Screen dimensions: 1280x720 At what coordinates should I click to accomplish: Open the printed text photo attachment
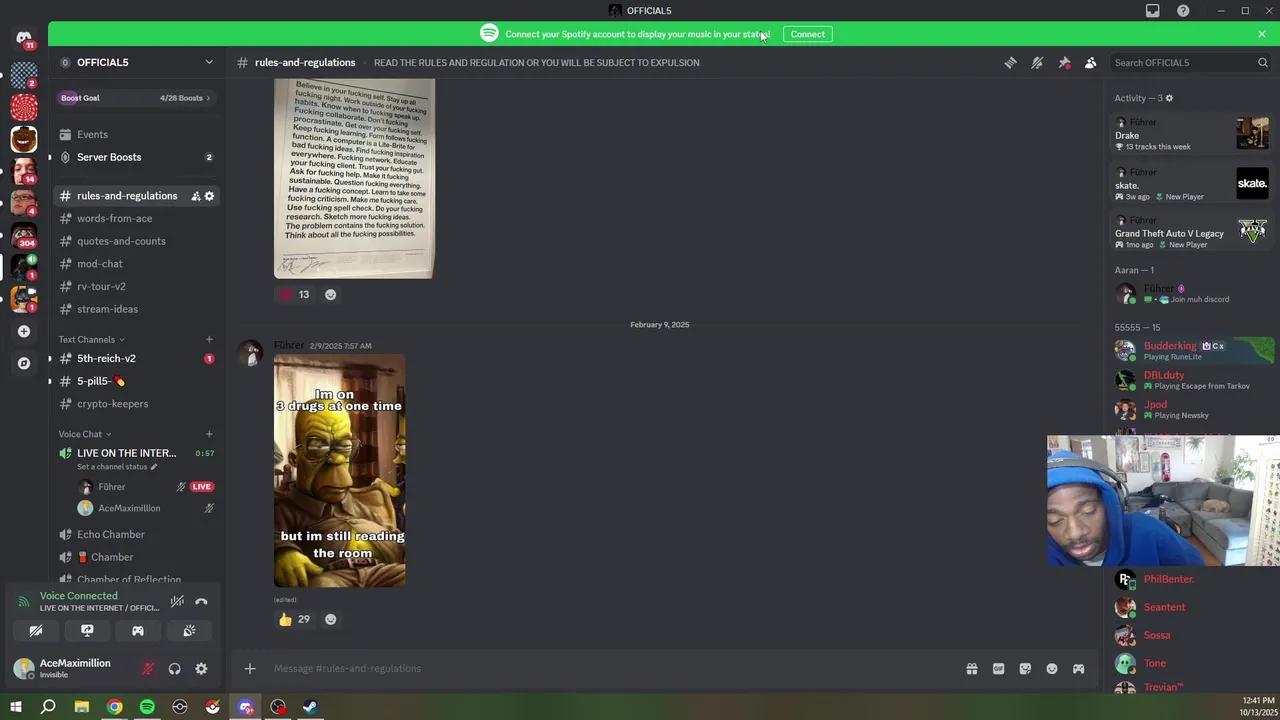[x=354, y=178]
